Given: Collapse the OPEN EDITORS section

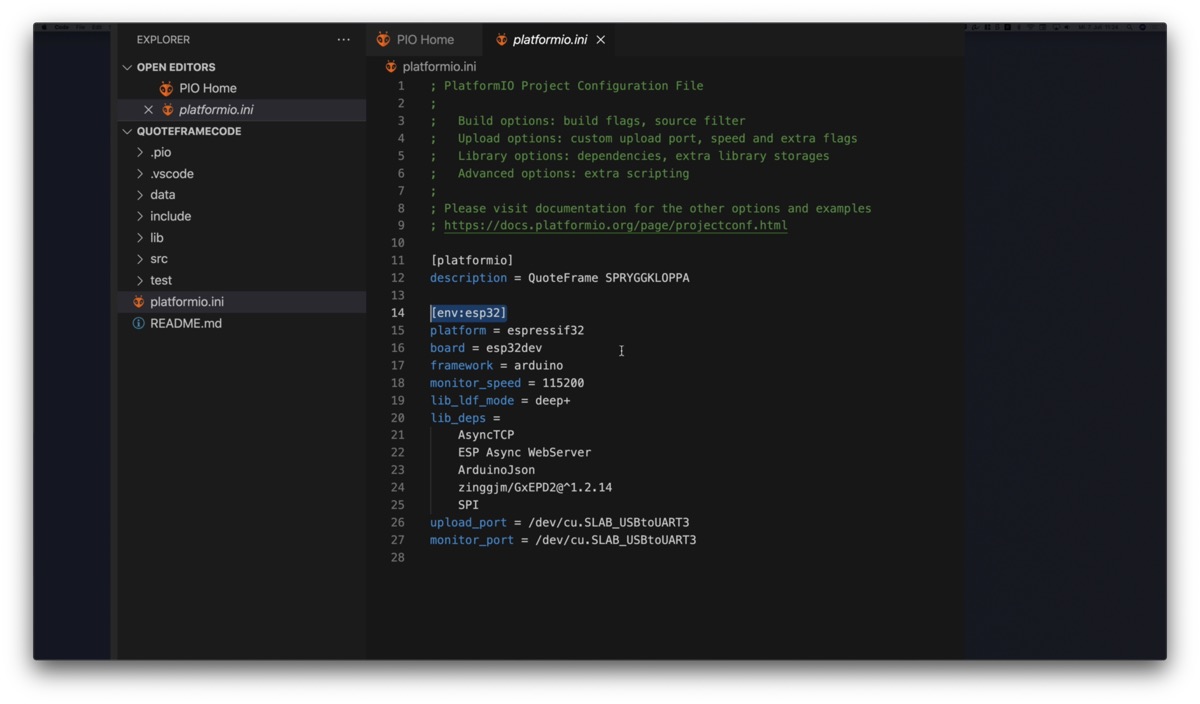Looking at the screenshot, I should pos(127,67).
